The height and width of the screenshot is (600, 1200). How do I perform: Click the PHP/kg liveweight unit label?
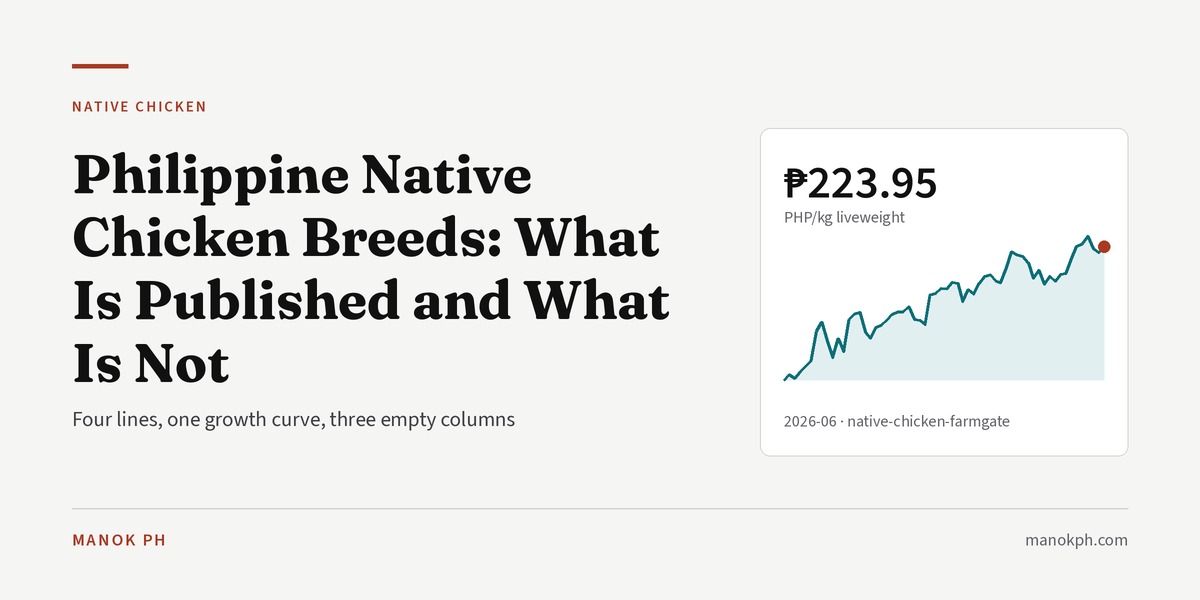pyautogui.click(x=844, y=217)
